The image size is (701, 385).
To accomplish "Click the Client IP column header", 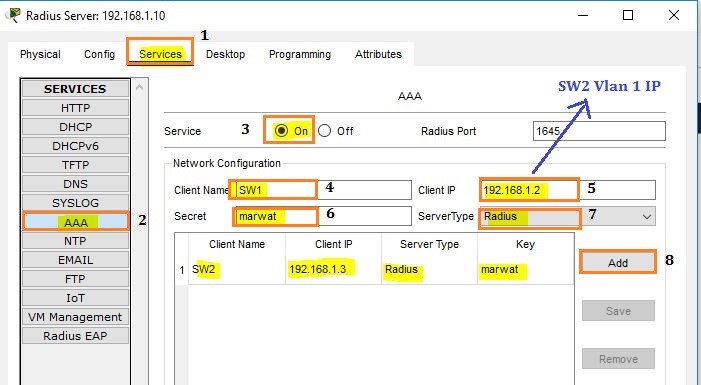I will tap(334, 244).
